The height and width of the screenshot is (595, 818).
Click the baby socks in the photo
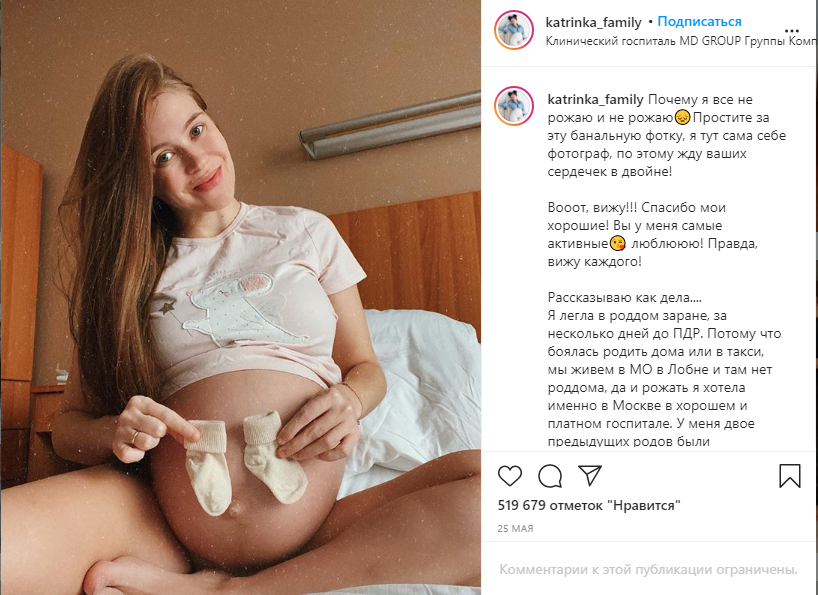pyautogui.click(x=245, y=460)
